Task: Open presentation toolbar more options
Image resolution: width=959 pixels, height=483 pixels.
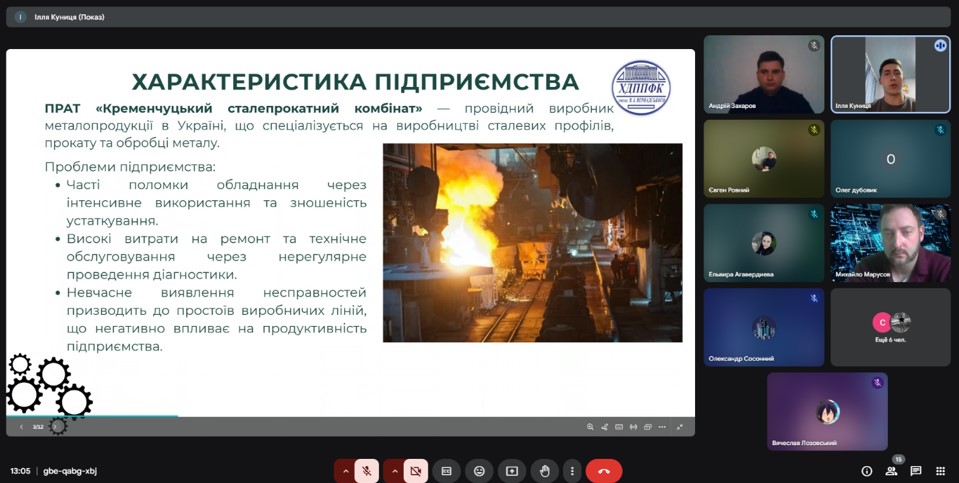Action: tap(662, 427)
